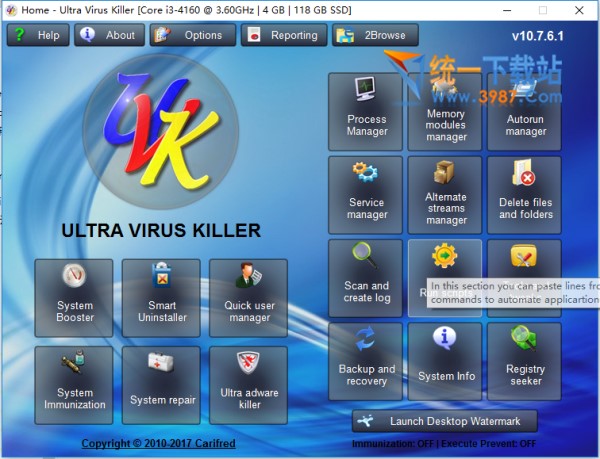The width and height of the screenshot is (600, 459).
Task: Start Scan and create log
Action: (x=365, y=278)
